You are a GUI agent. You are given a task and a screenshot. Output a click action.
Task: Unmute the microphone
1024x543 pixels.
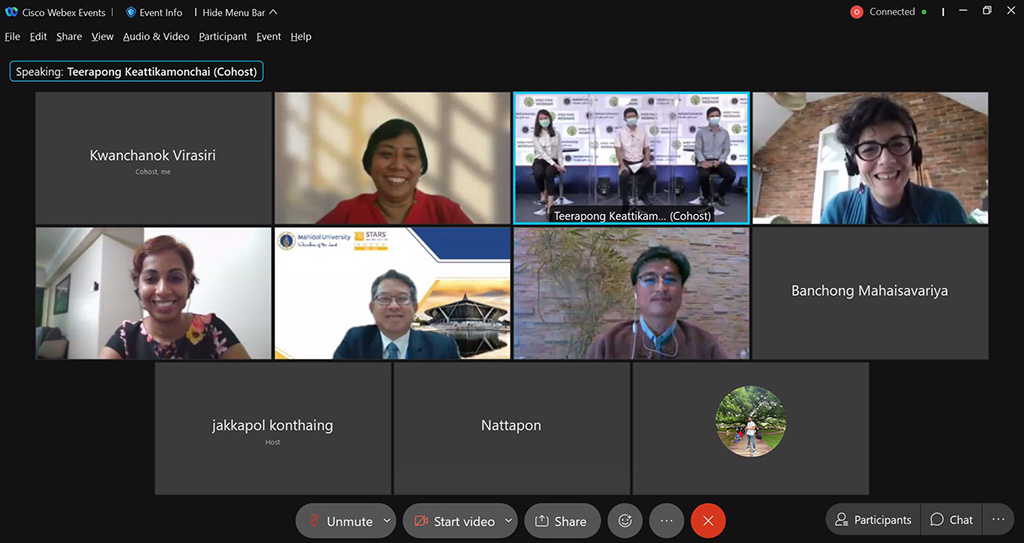[x=338, y=521]
